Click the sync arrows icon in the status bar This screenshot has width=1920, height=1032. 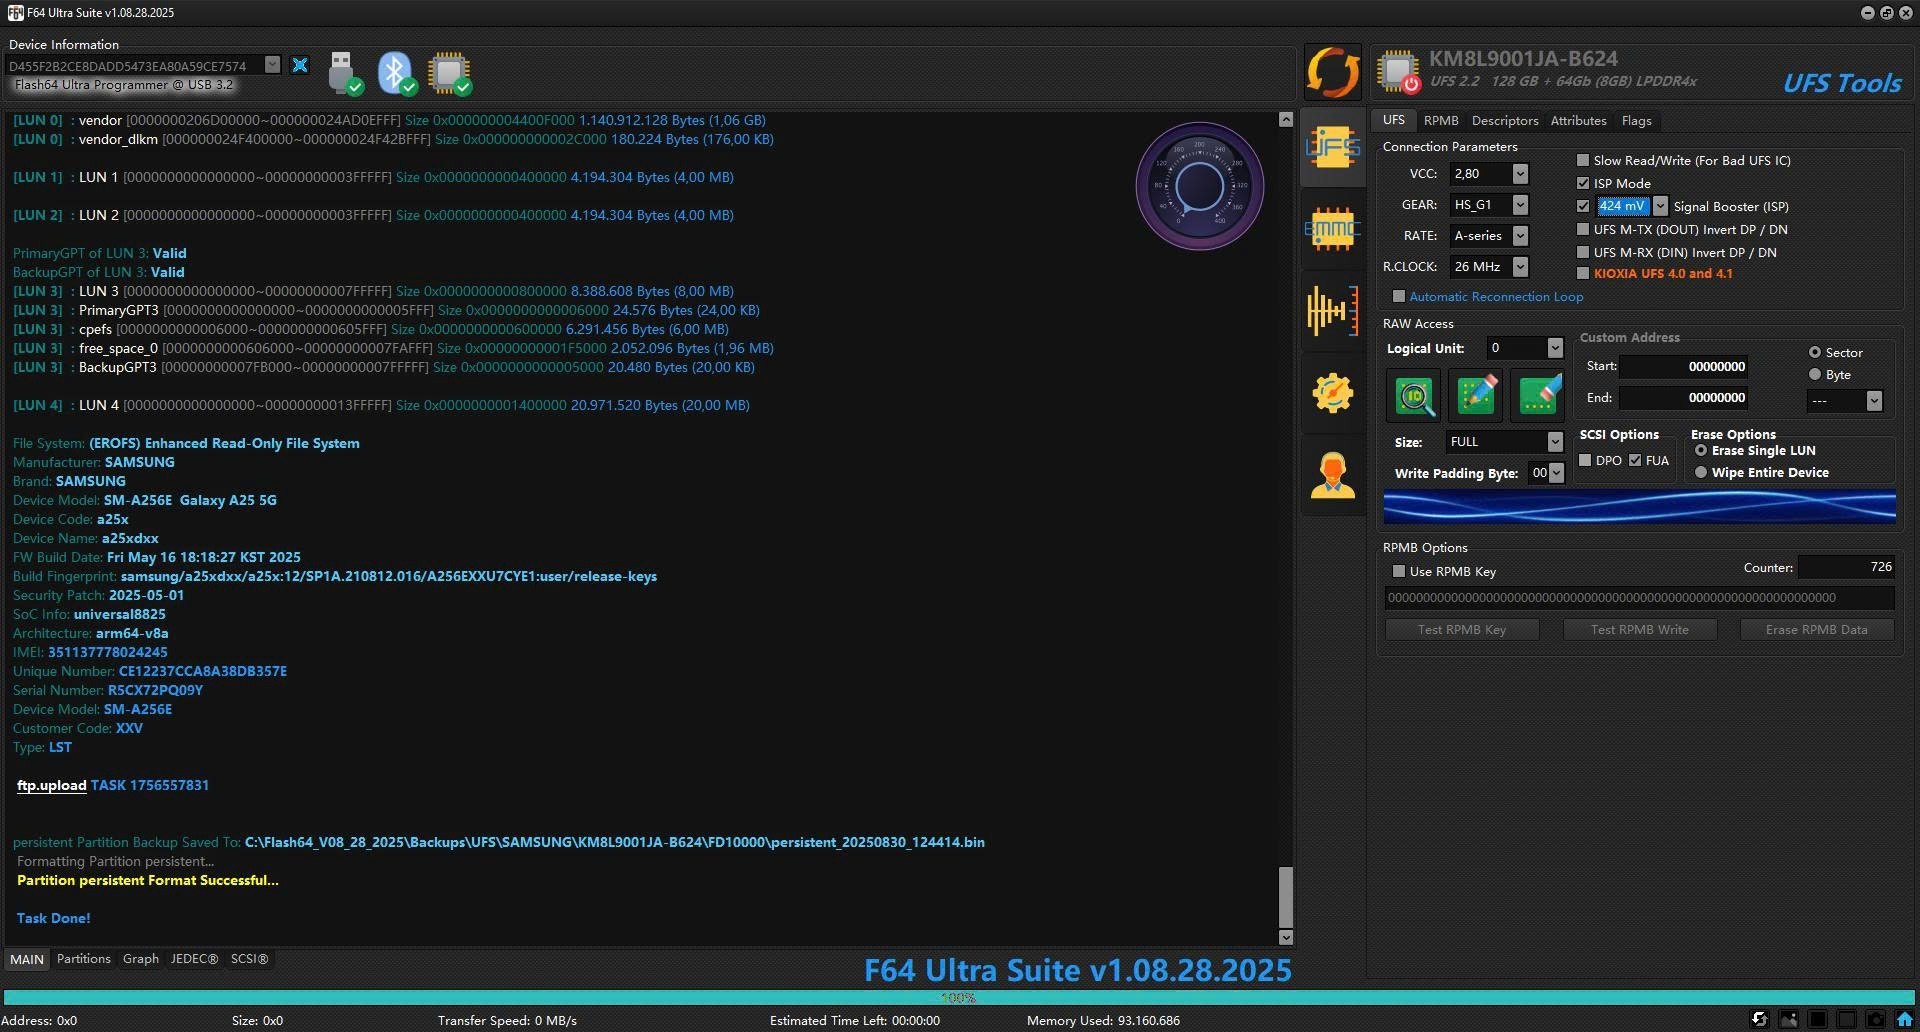pyautogui.click(x=1760, y=1019)
